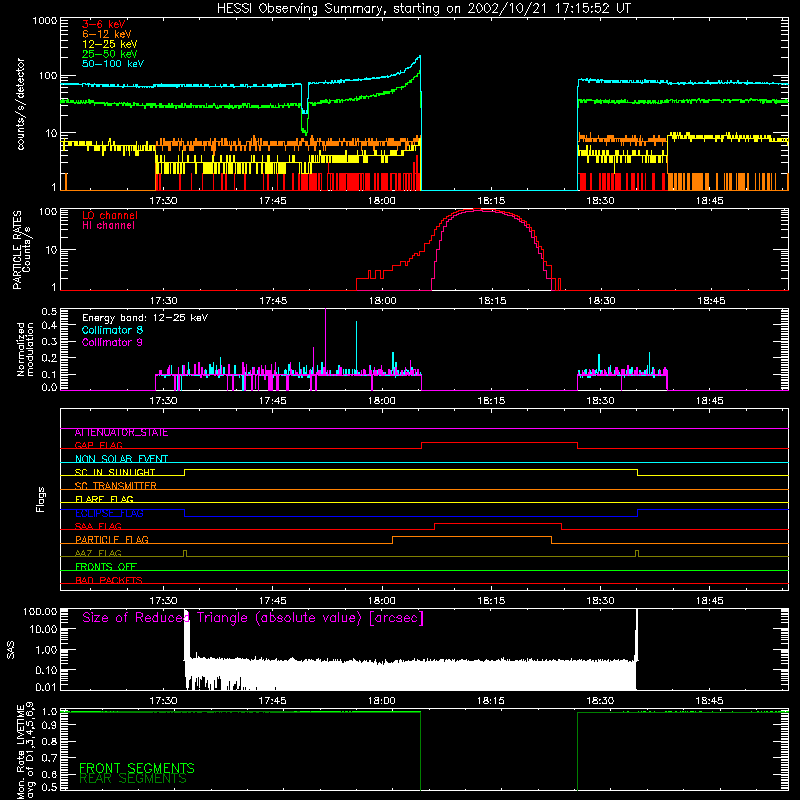The height and width of the screenshot is (800, 800).
Task: Click the BAD_PACKETS flag label
Action: (x=109, y=580)
